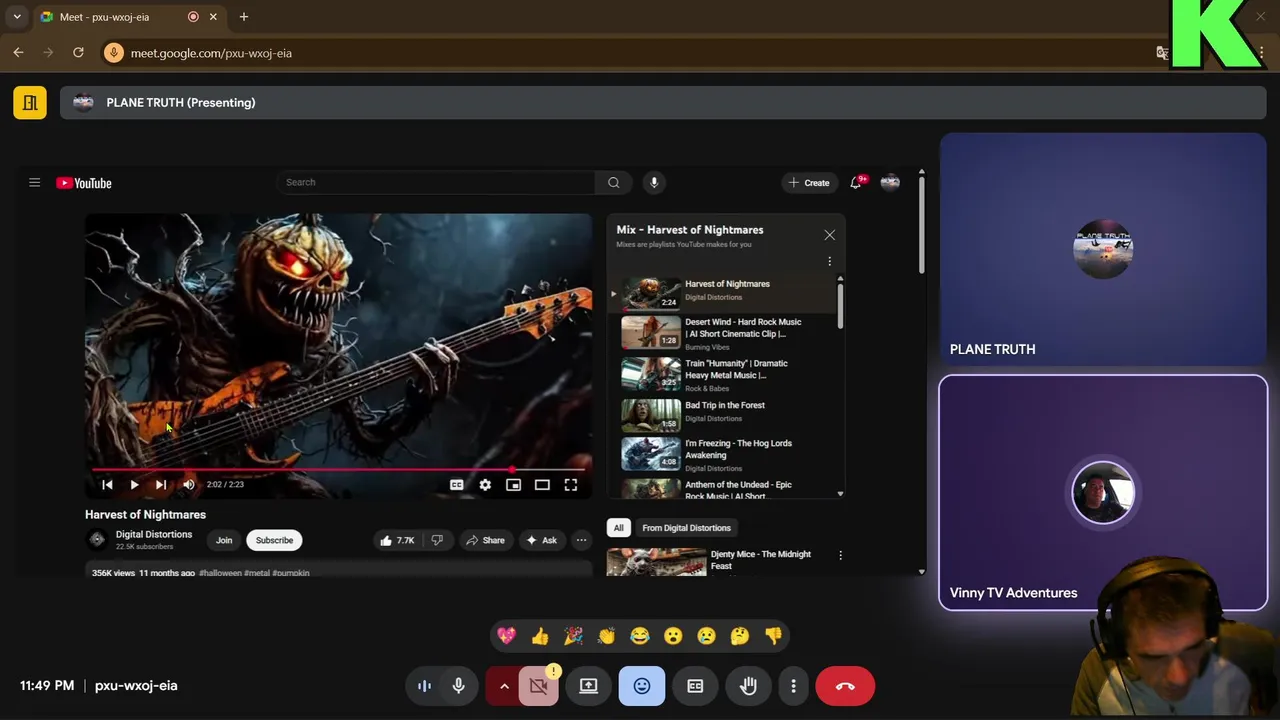Viewport: 1280px width, 720px height.
Task: Send the sparkling heart reaction
Action: pos(507,636)
